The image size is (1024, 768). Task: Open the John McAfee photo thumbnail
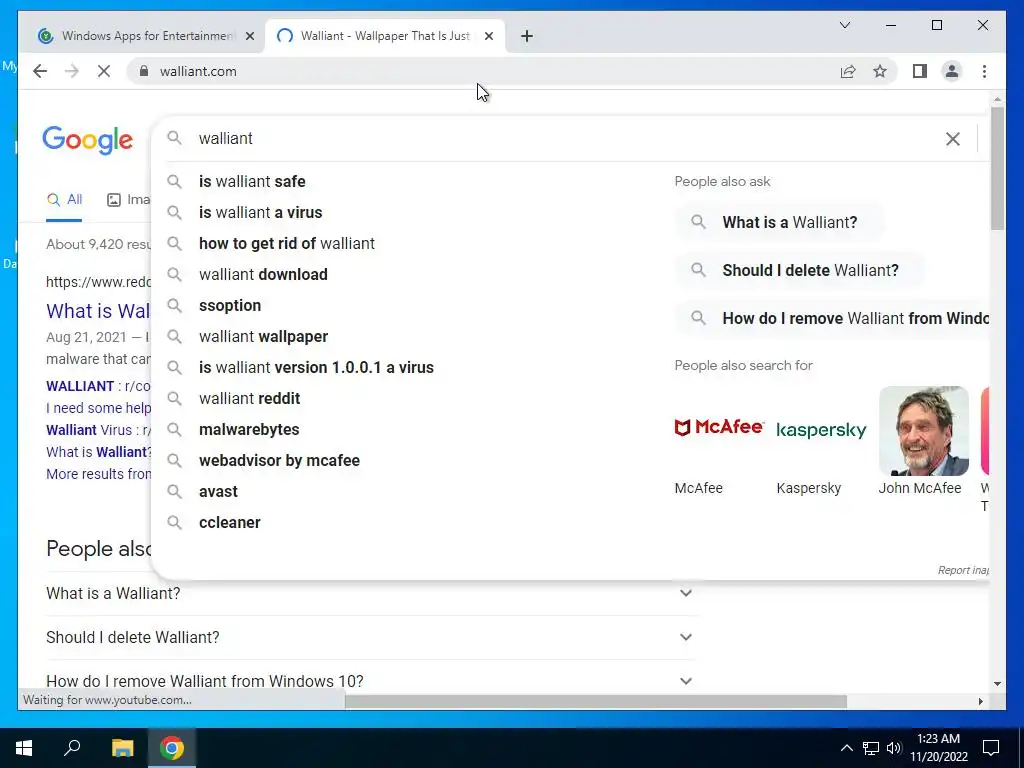tap(923, 430)
